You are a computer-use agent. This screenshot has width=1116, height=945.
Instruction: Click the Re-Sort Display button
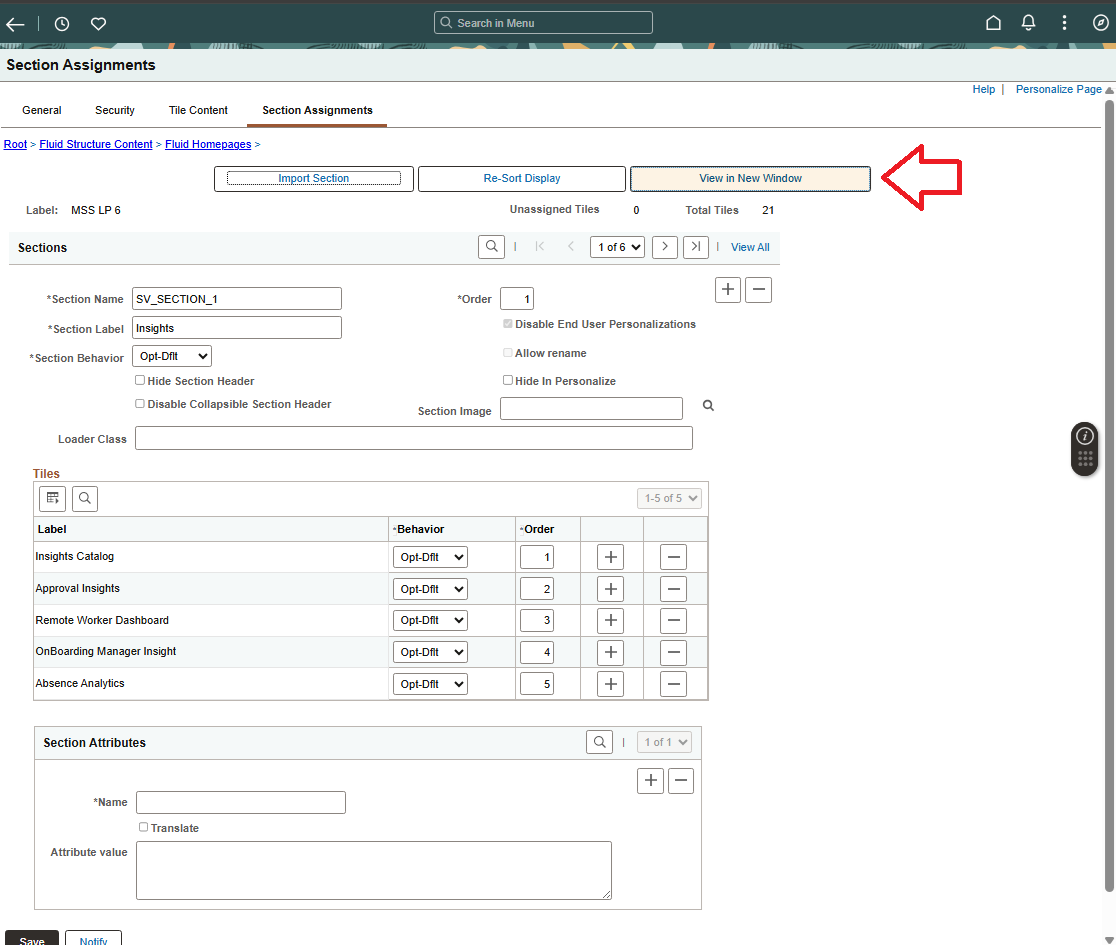click(x=521, y=178)
